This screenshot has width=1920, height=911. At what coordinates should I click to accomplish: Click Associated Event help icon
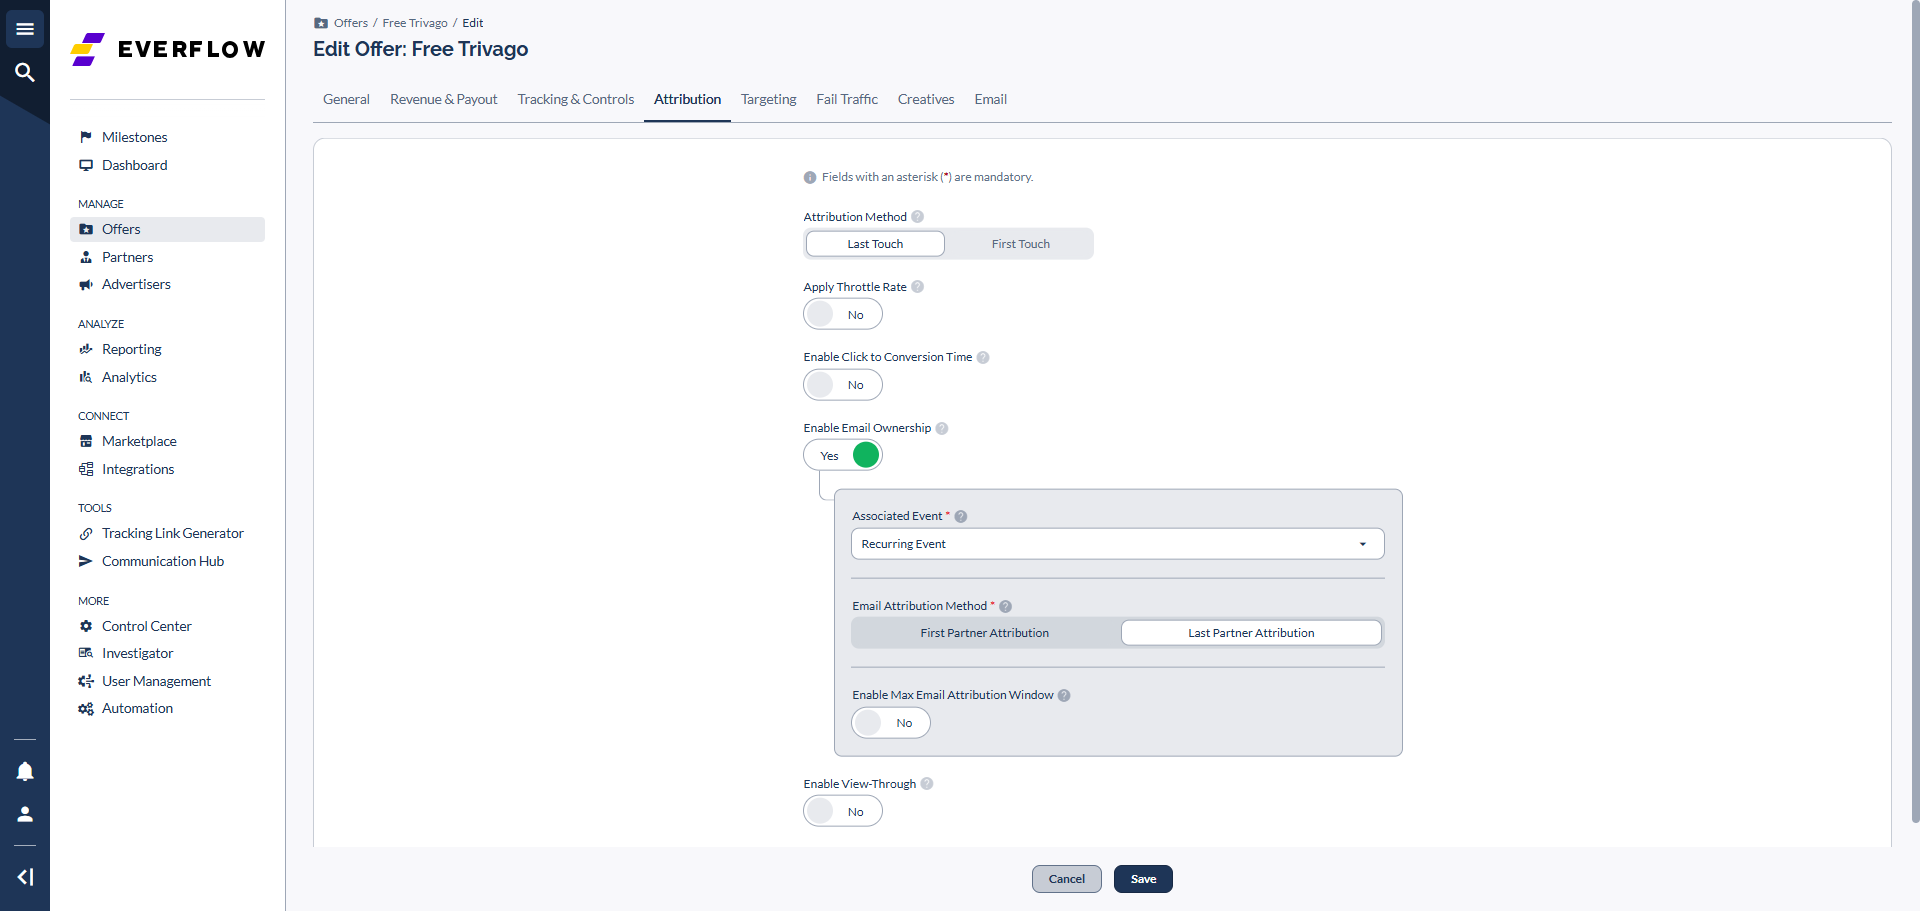[x=961, y=516]
